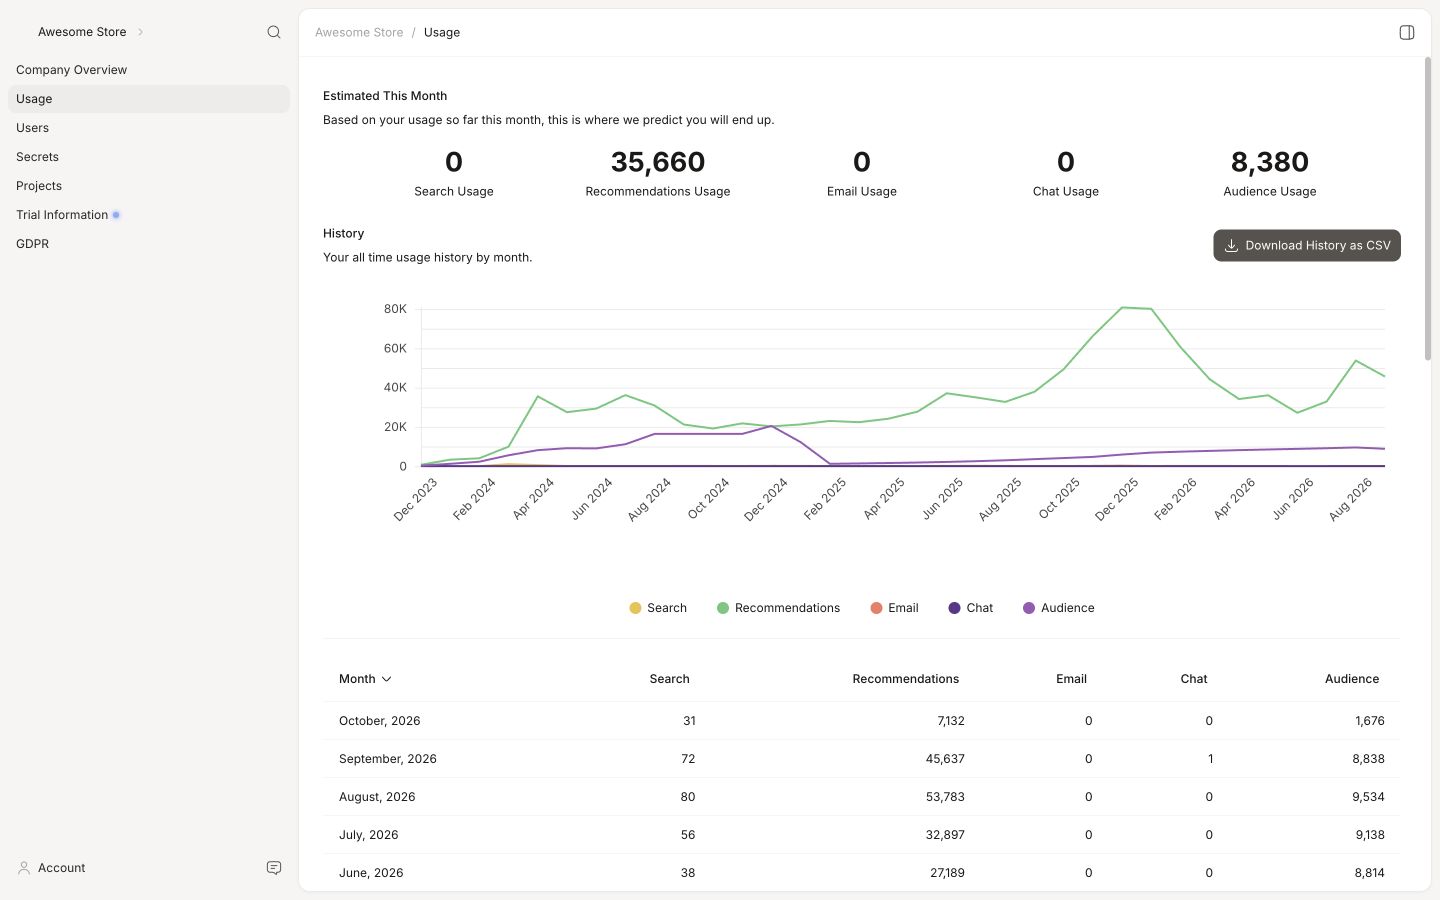The image size is (1440, 900).
Task: Select the October, 2026 row label
Action: (379, 721)
